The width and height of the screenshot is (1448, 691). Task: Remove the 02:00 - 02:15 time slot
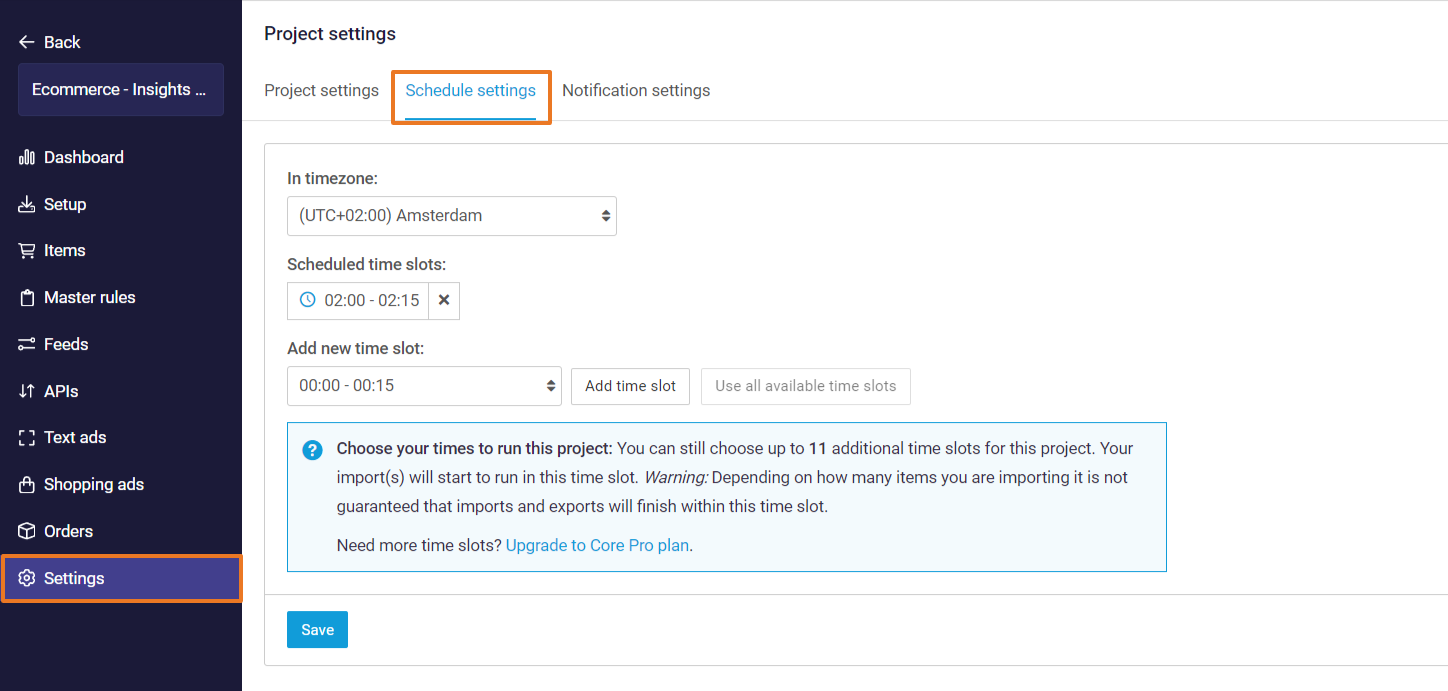click(444, 300)
